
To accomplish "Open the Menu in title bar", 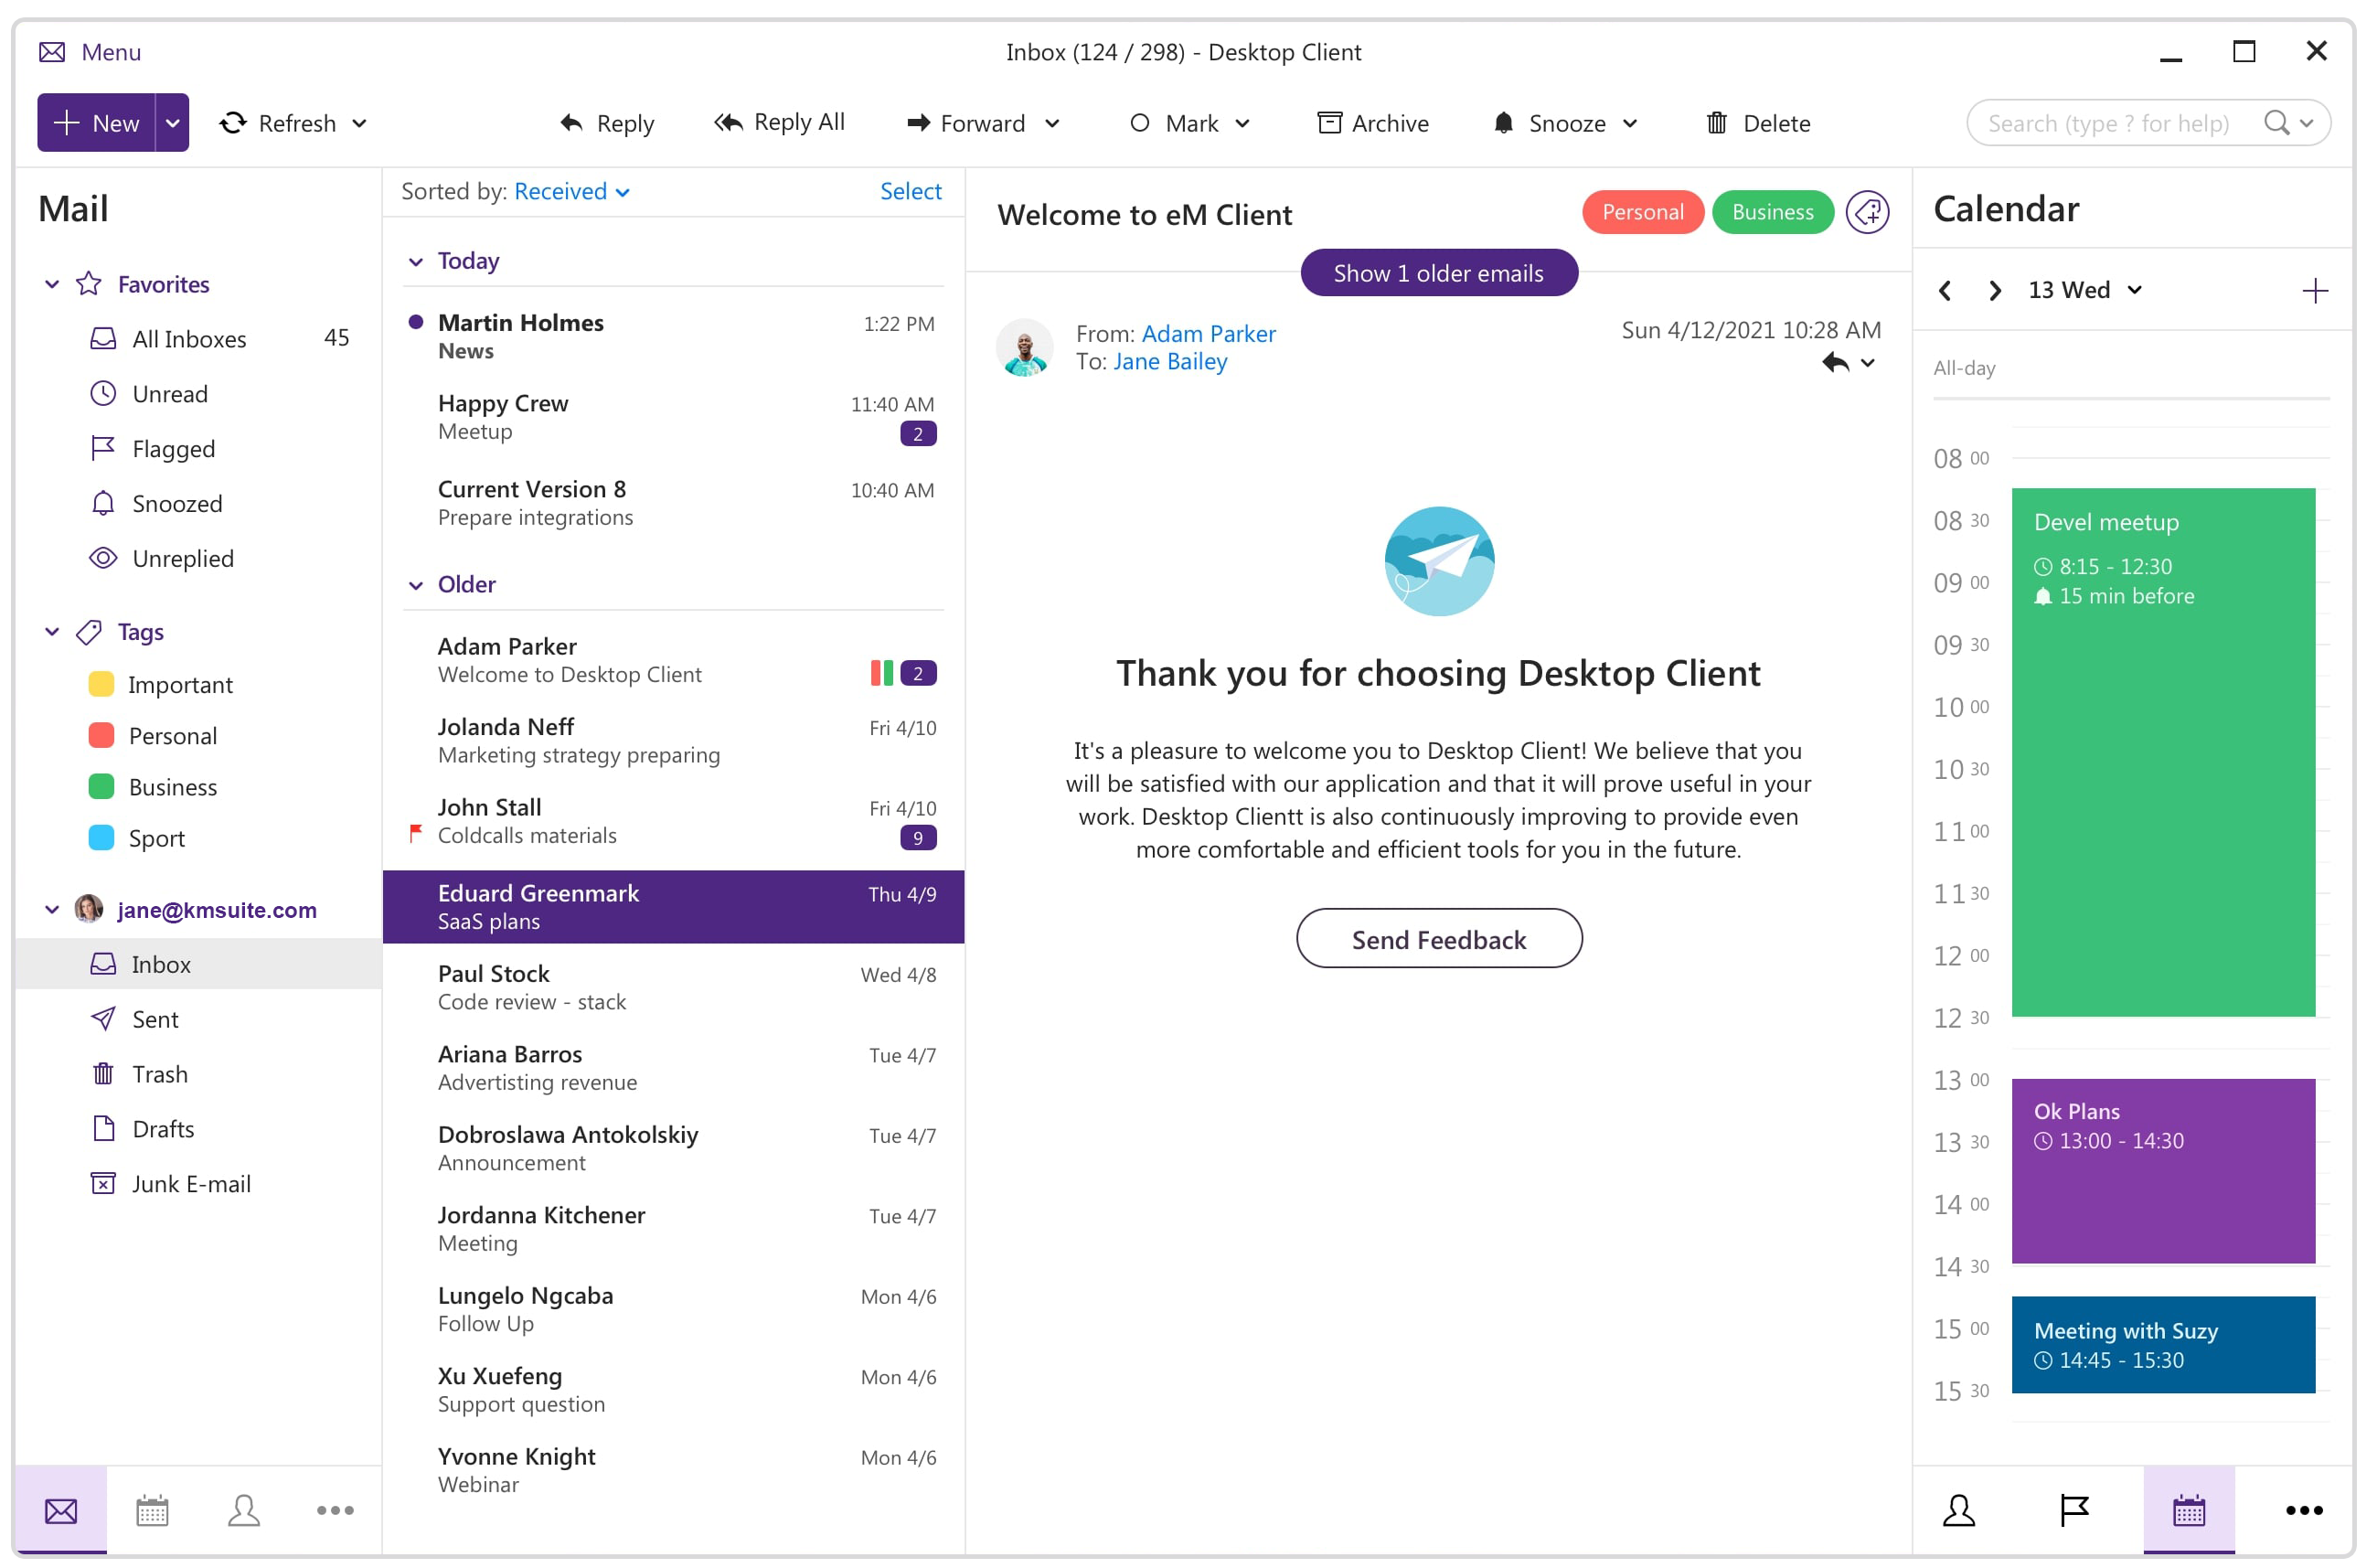I will coord(90,52).
